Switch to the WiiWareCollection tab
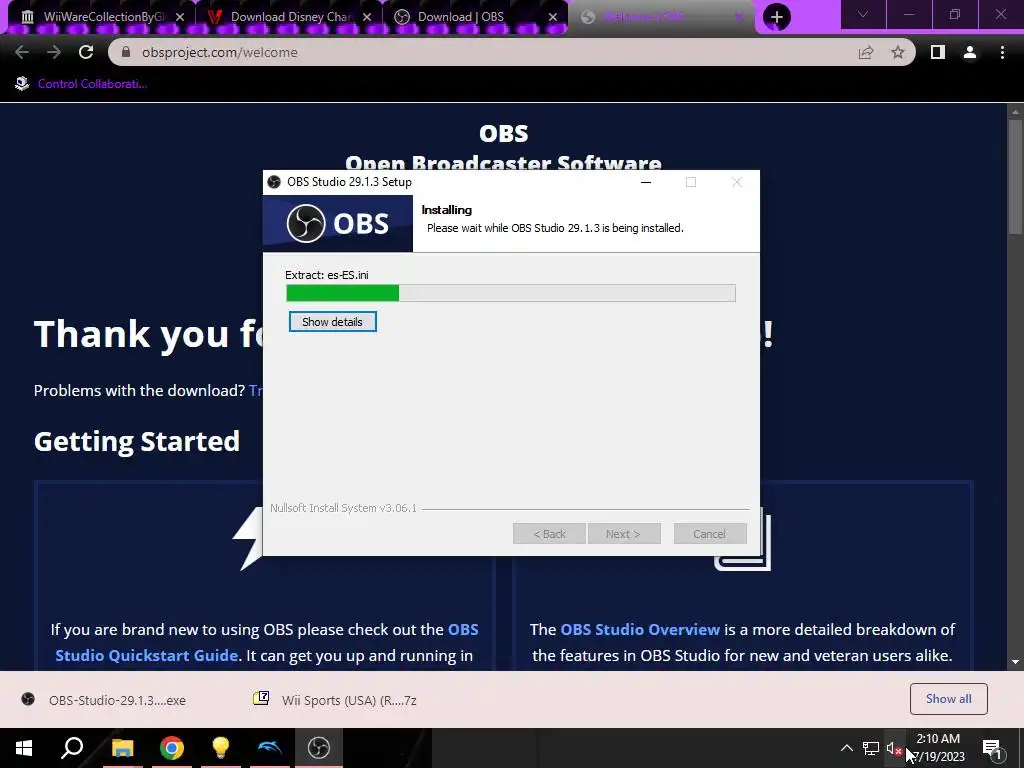 pyautogui.click(x=104, y=17)
